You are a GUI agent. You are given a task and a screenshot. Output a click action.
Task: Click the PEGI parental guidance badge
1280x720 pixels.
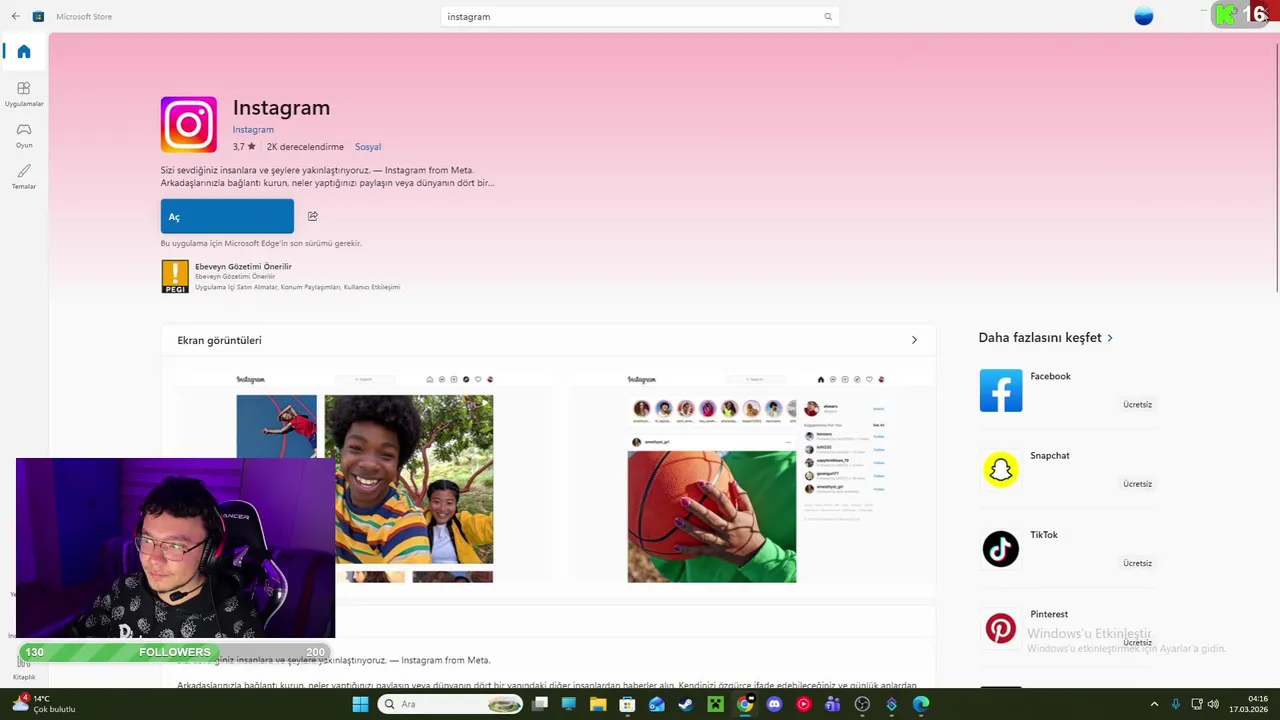(x=175, y=276)
